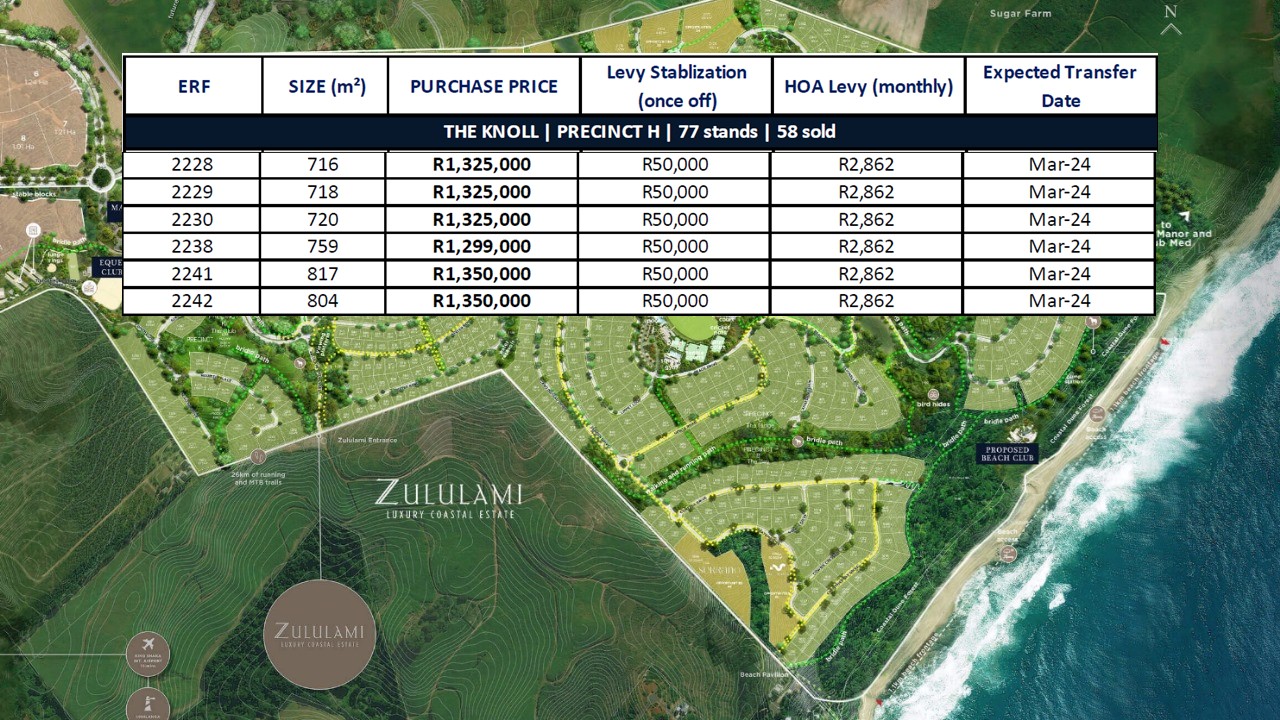The width and height of the screenshot is (1280, 720).
Task: Click the HOA Levy (monthly) header
Action: tap(869, 86)
